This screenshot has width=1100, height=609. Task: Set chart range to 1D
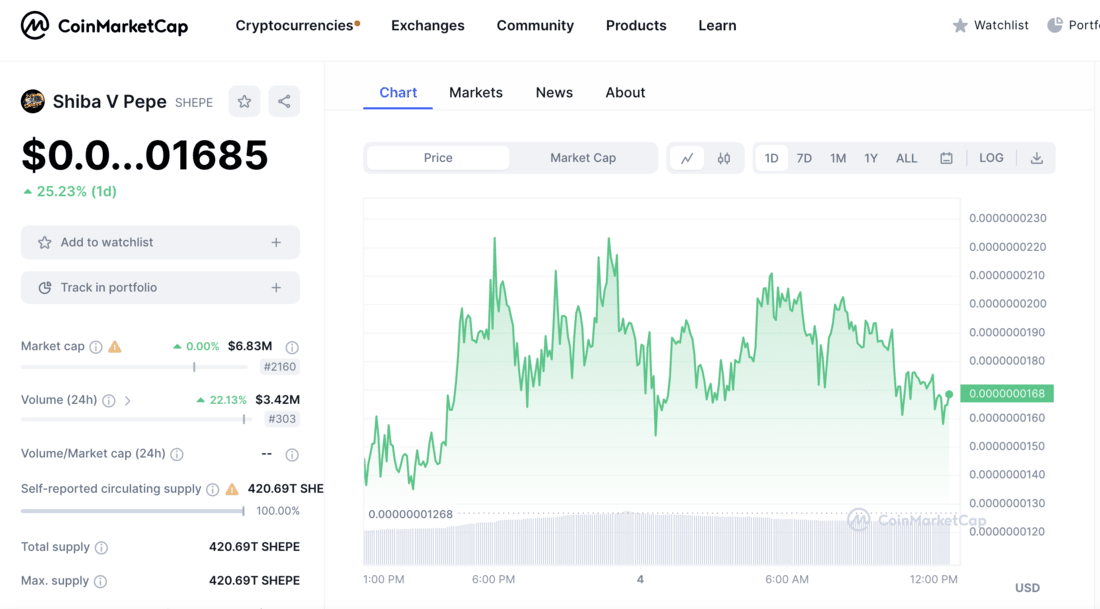(x=772, y=158)
